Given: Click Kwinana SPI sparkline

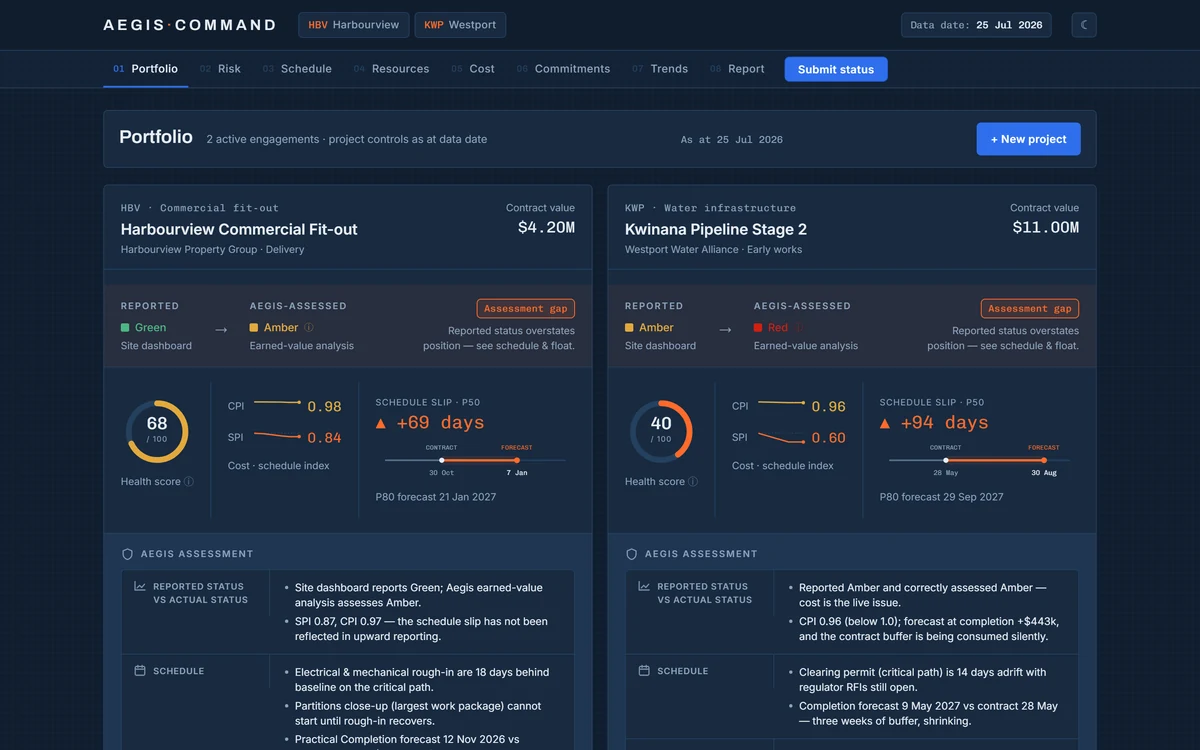Looking at the screenshot, I should point(781,437).
